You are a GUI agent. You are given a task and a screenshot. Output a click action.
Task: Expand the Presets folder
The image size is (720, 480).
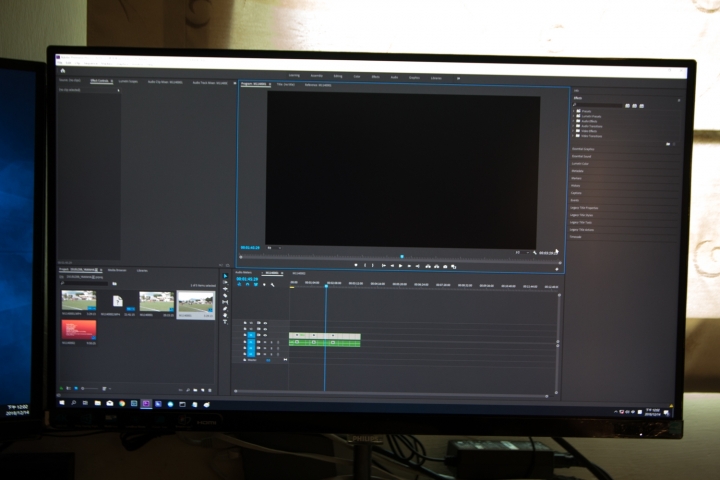click(573, 111)
